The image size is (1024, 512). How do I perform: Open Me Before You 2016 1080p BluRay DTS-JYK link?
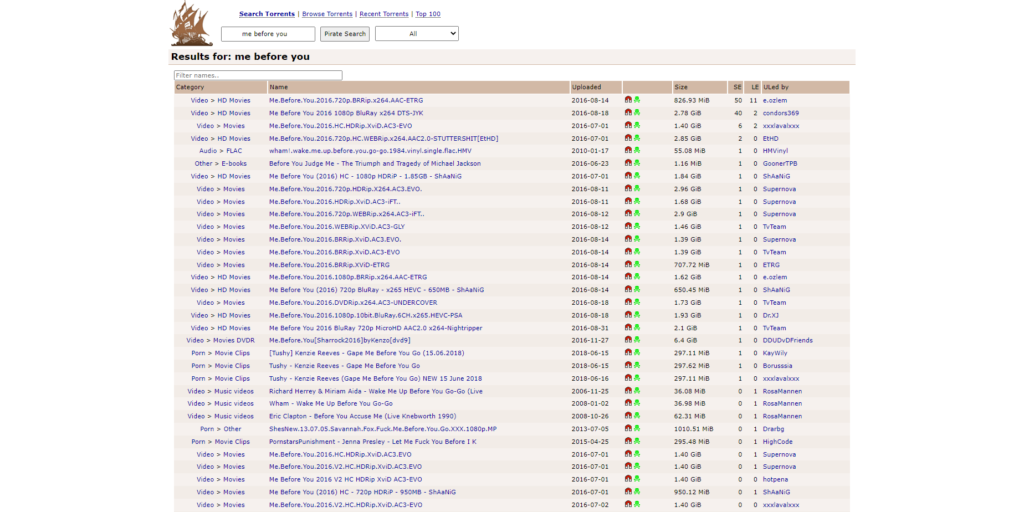(x=346, y=113)
